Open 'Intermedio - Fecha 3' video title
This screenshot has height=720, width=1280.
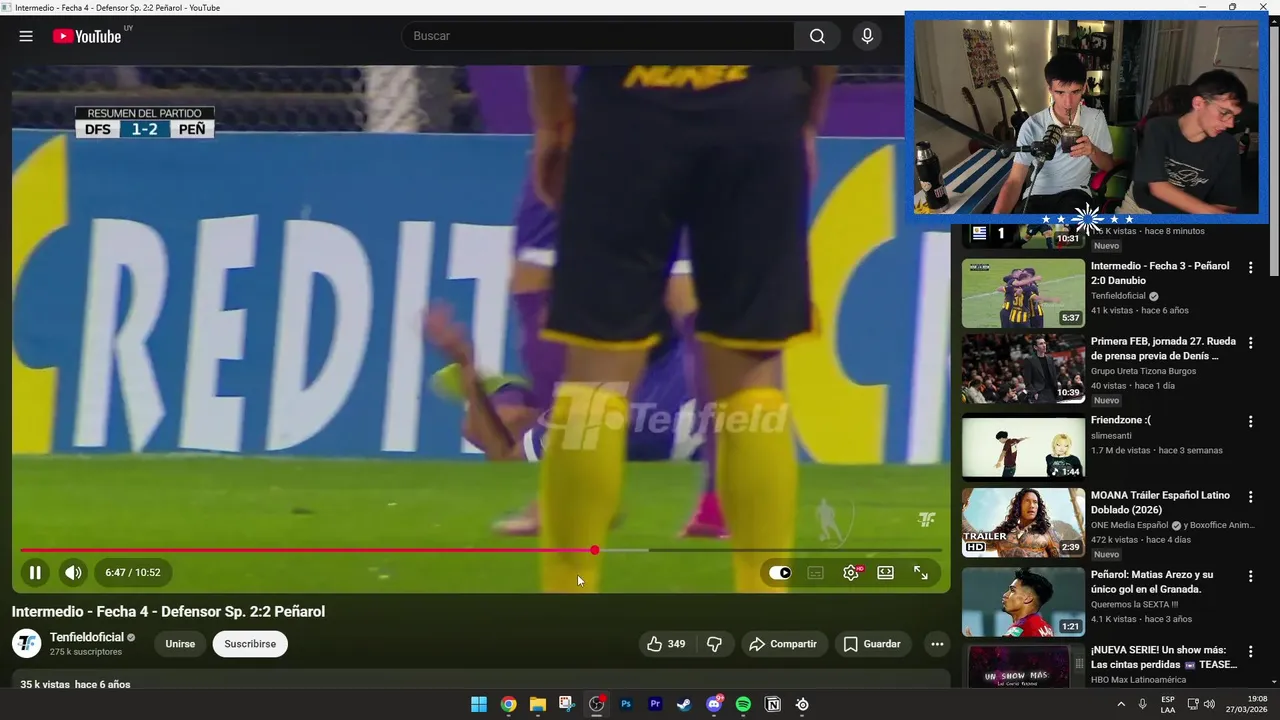pos(1160,274)
